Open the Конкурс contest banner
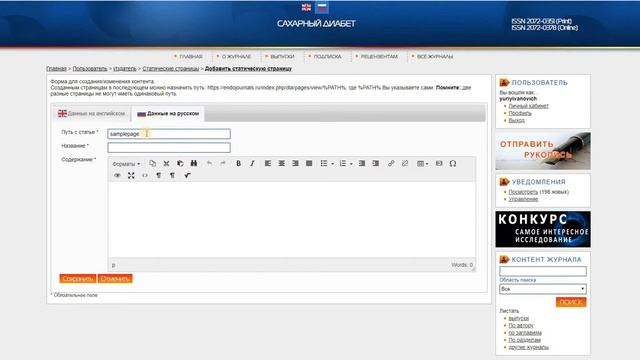 click(x=543, y=229)
